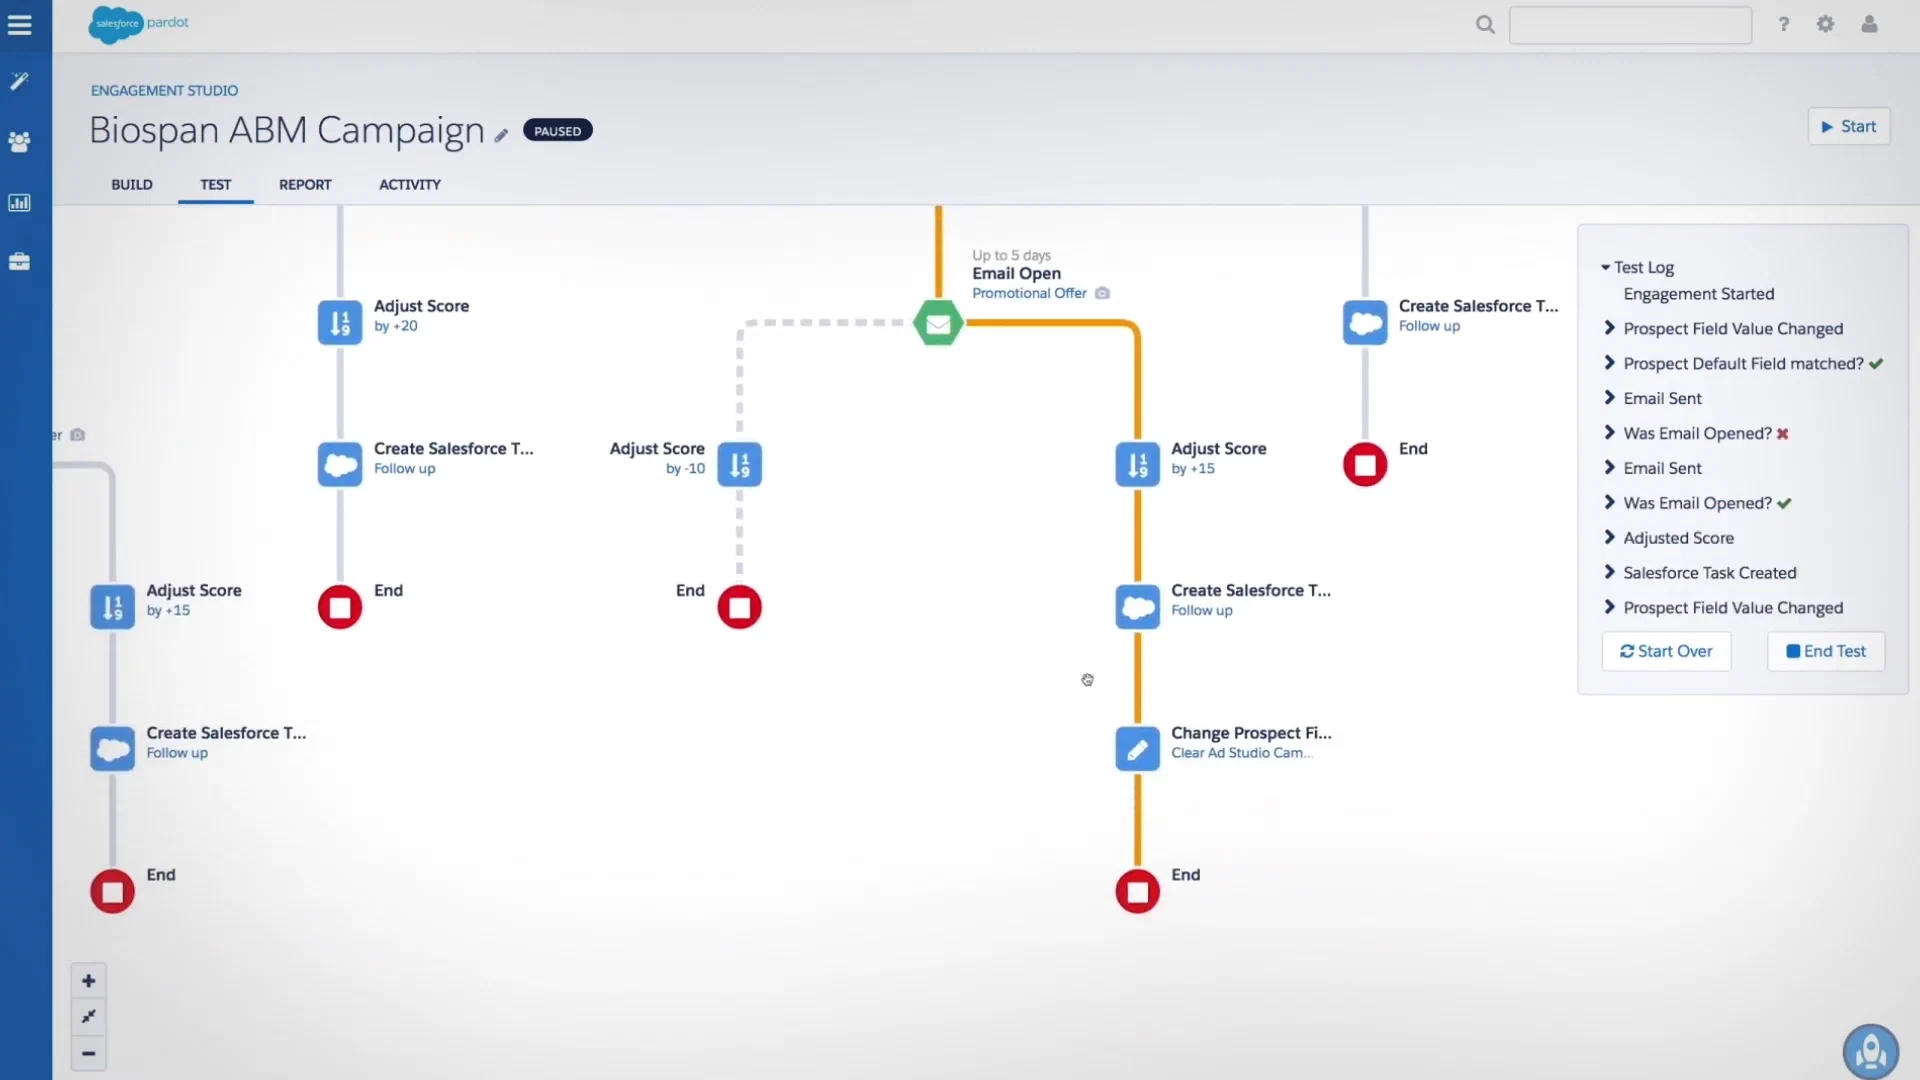The height and width of the screenshot is (1080, 1920).
Task: Select the Email Open trigger node
Action: pyautogui.click(x=938, y=323)
